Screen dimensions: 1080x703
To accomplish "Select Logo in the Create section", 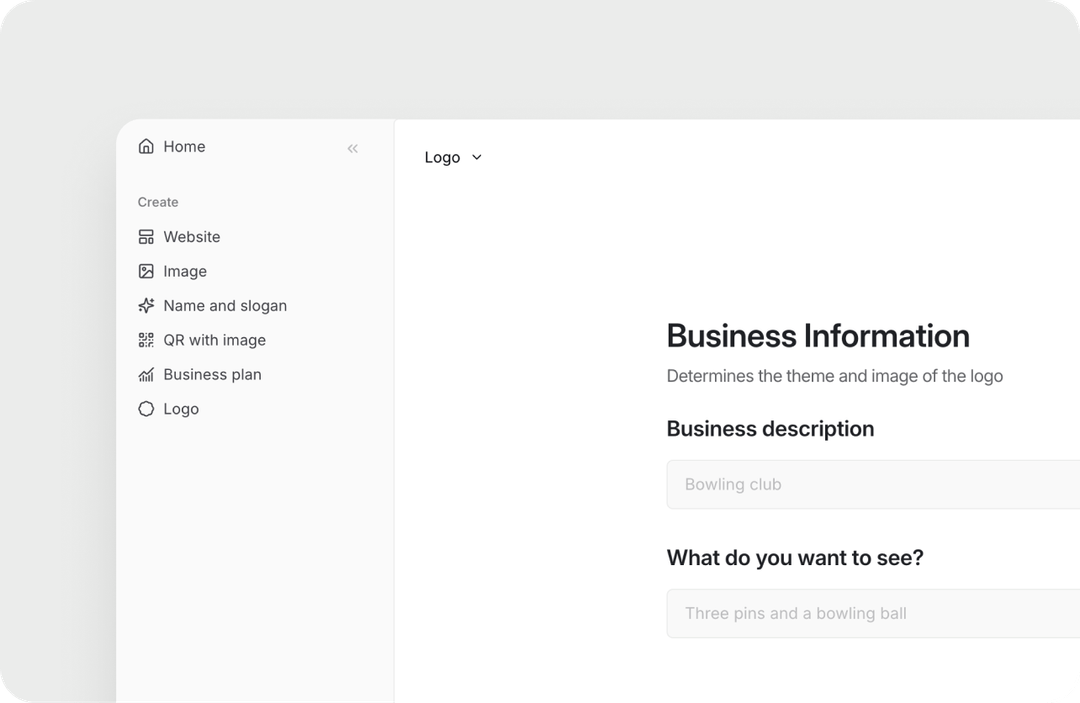I will 181,409.
